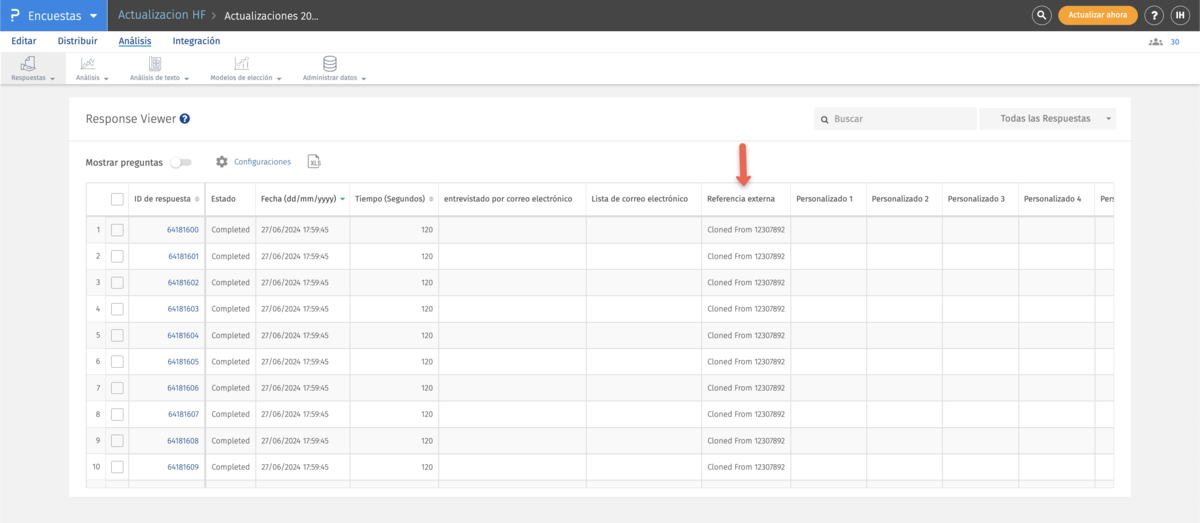This screenshot has height=523, width=1200.
Task: Open the Análisis chart icon
Action: coord(88,64)
